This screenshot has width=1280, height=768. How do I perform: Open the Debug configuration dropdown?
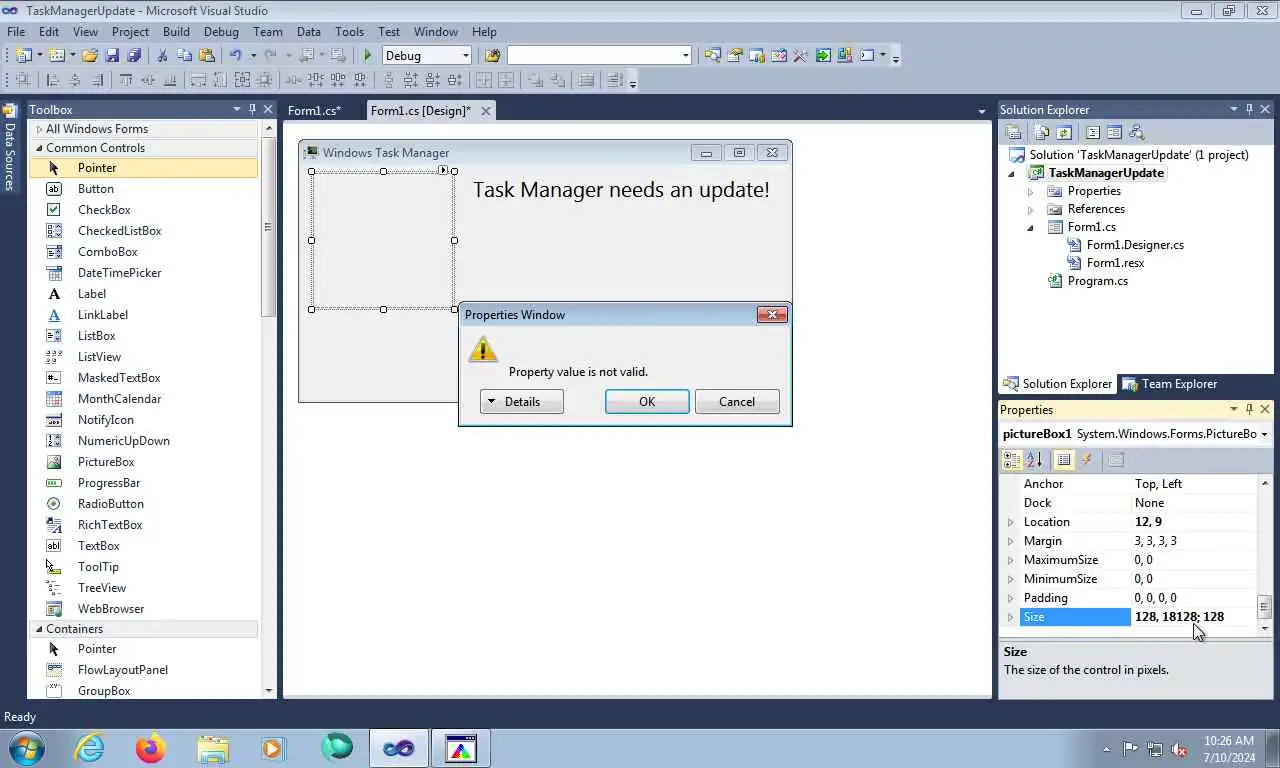(x=465, y=56)
